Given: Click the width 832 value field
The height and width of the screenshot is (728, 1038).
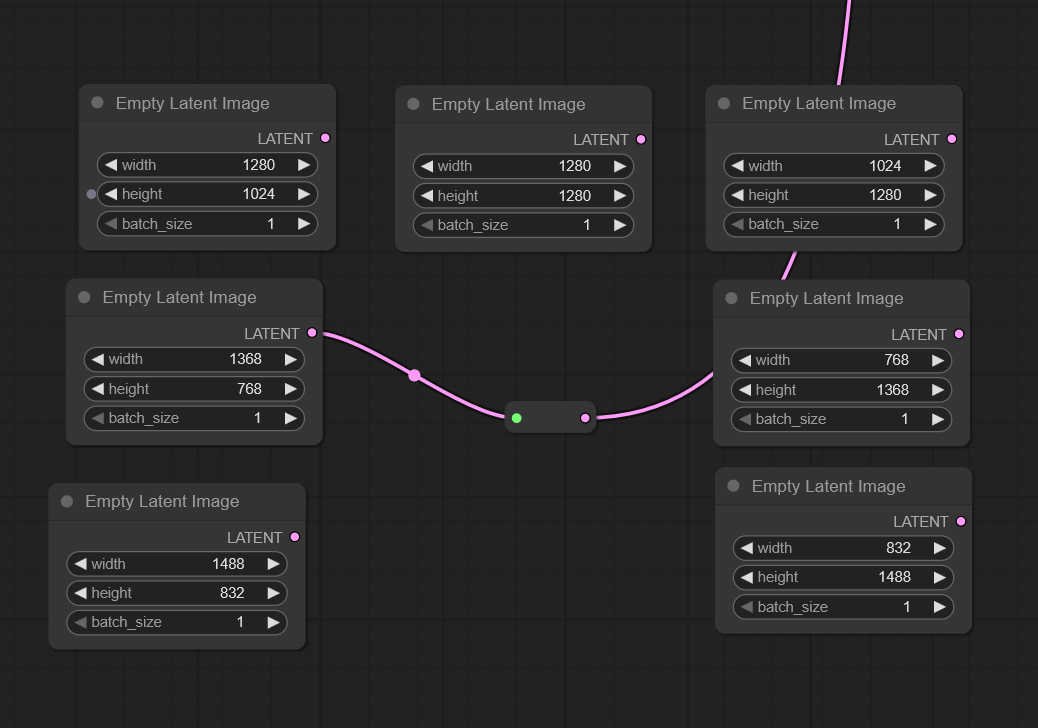Looking at the screenshot, I should tap(843, 548).
